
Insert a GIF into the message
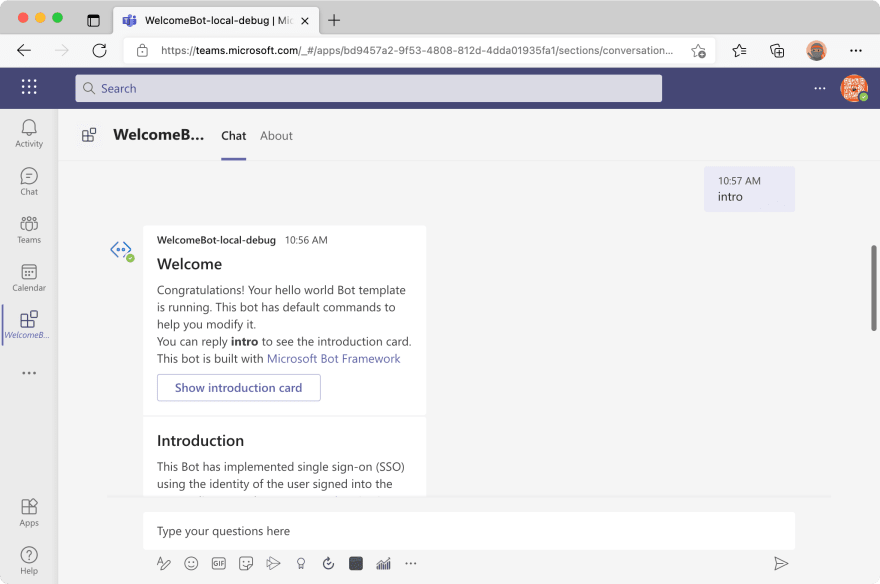[218, 563]
